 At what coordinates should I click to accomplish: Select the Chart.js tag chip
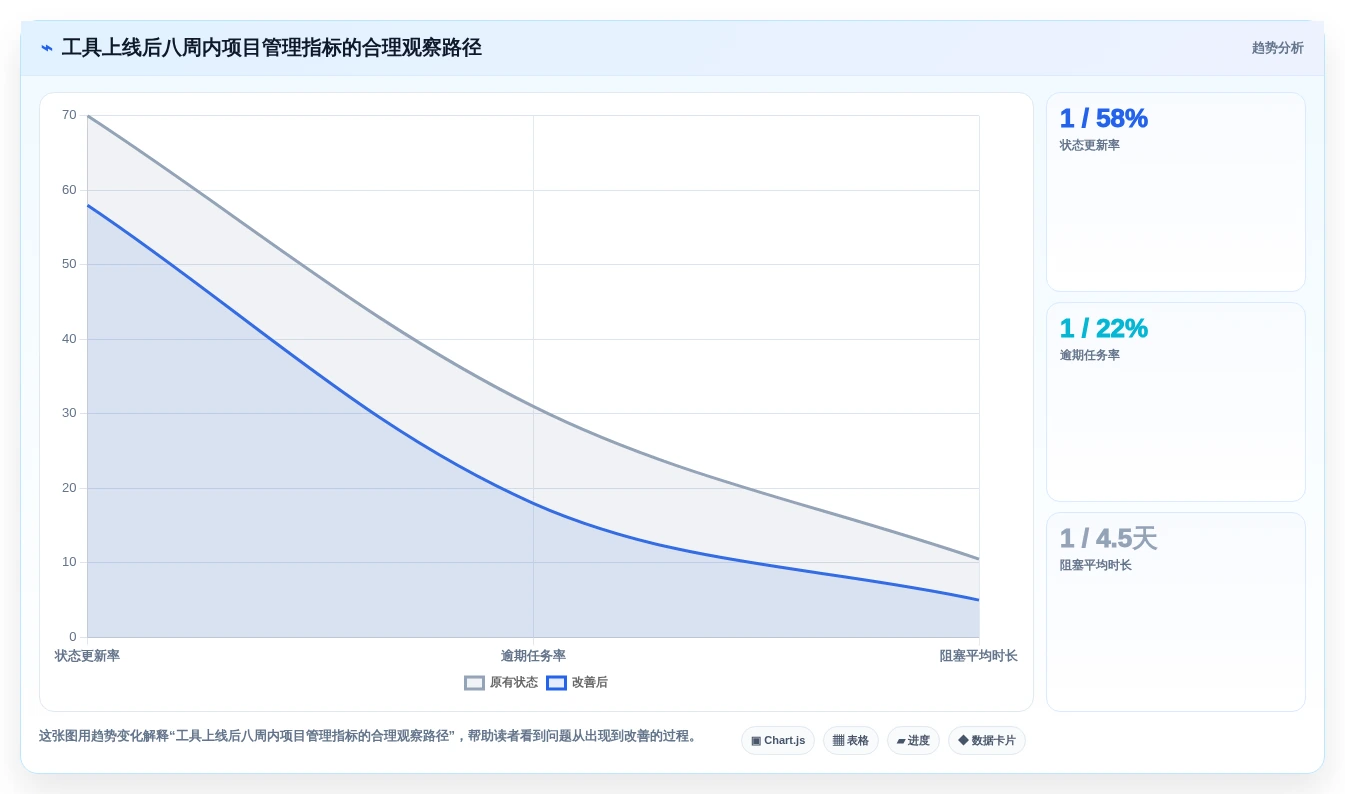coord(778,741)
